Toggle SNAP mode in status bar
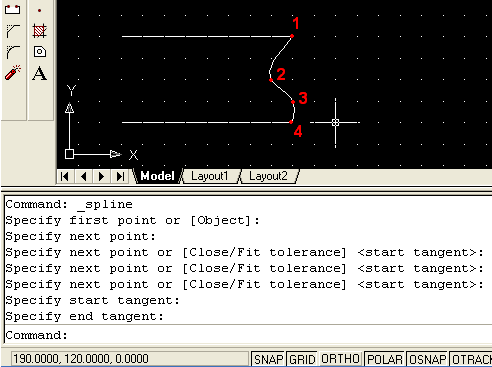Image resolution: width=492 pixels, height=367 pixels. pyautogui.click(x=268, y=359)
